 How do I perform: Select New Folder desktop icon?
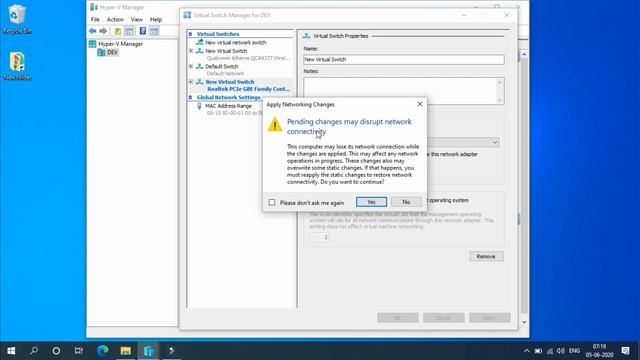tap(17, 65)
